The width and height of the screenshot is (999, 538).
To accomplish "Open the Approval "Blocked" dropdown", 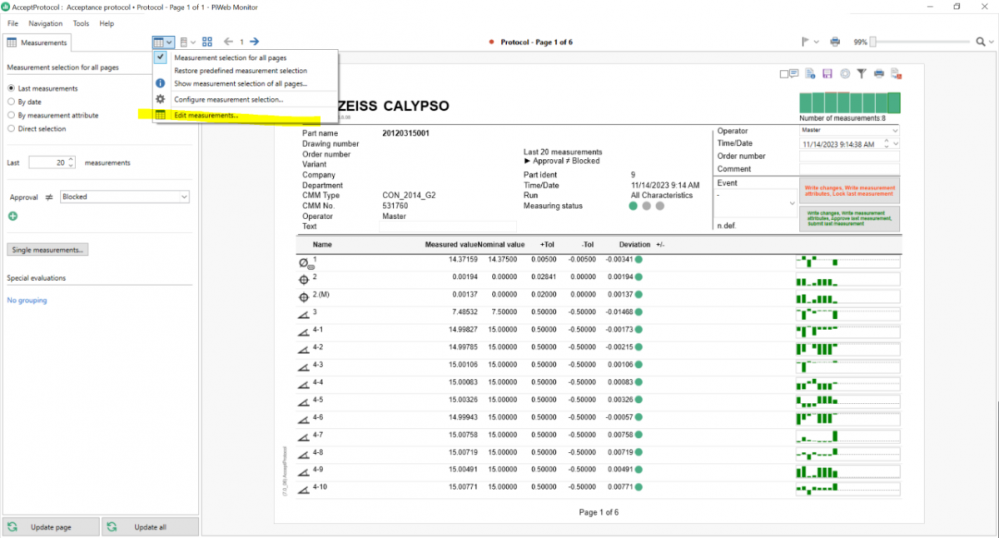I will (124, 197).
